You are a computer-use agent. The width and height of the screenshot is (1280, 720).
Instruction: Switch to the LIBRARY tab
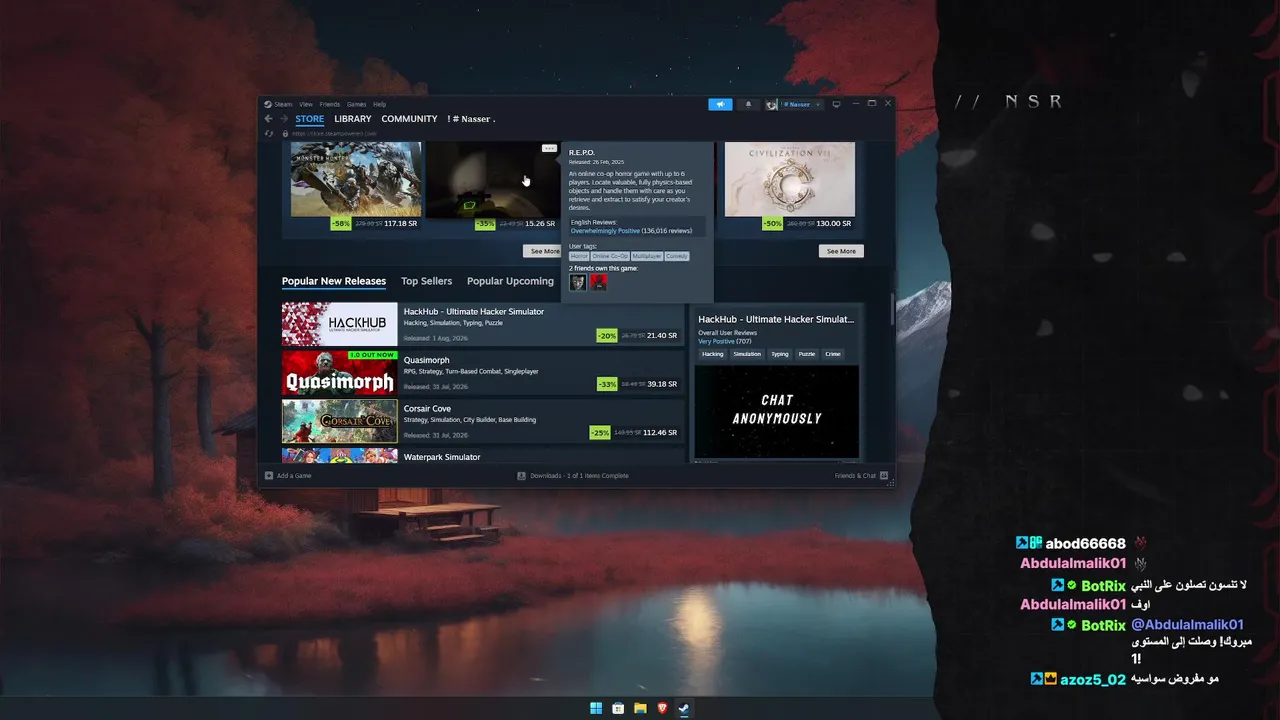(x=353, y=119)
